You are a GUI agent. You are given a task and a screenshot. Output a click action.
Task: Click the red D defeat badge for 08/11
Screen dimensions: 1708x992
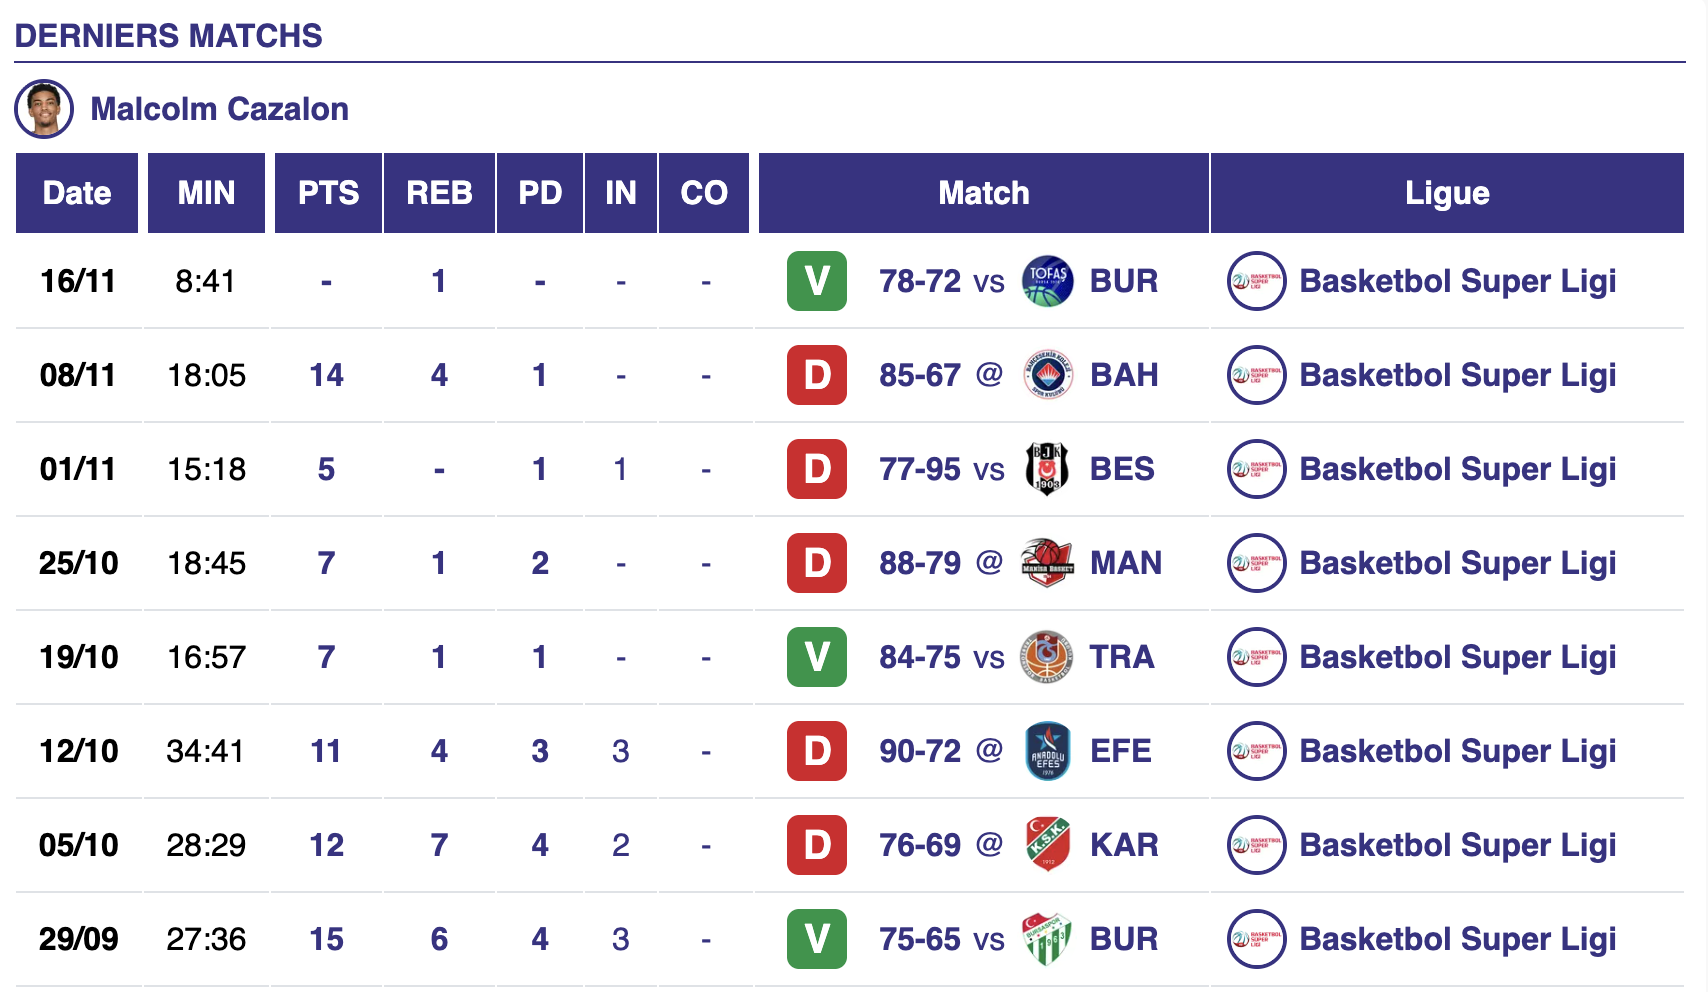tap(817, 375)
